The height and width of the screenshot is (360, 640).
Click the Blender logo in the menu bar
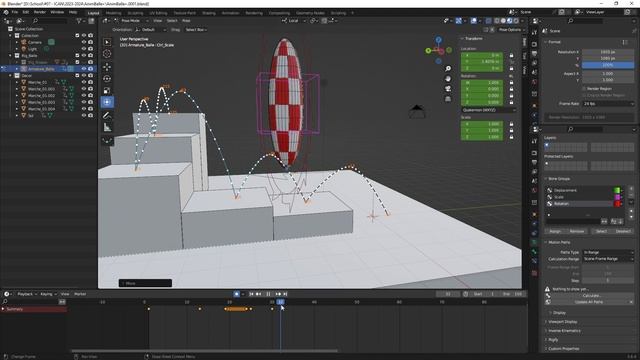click(6, 12)
